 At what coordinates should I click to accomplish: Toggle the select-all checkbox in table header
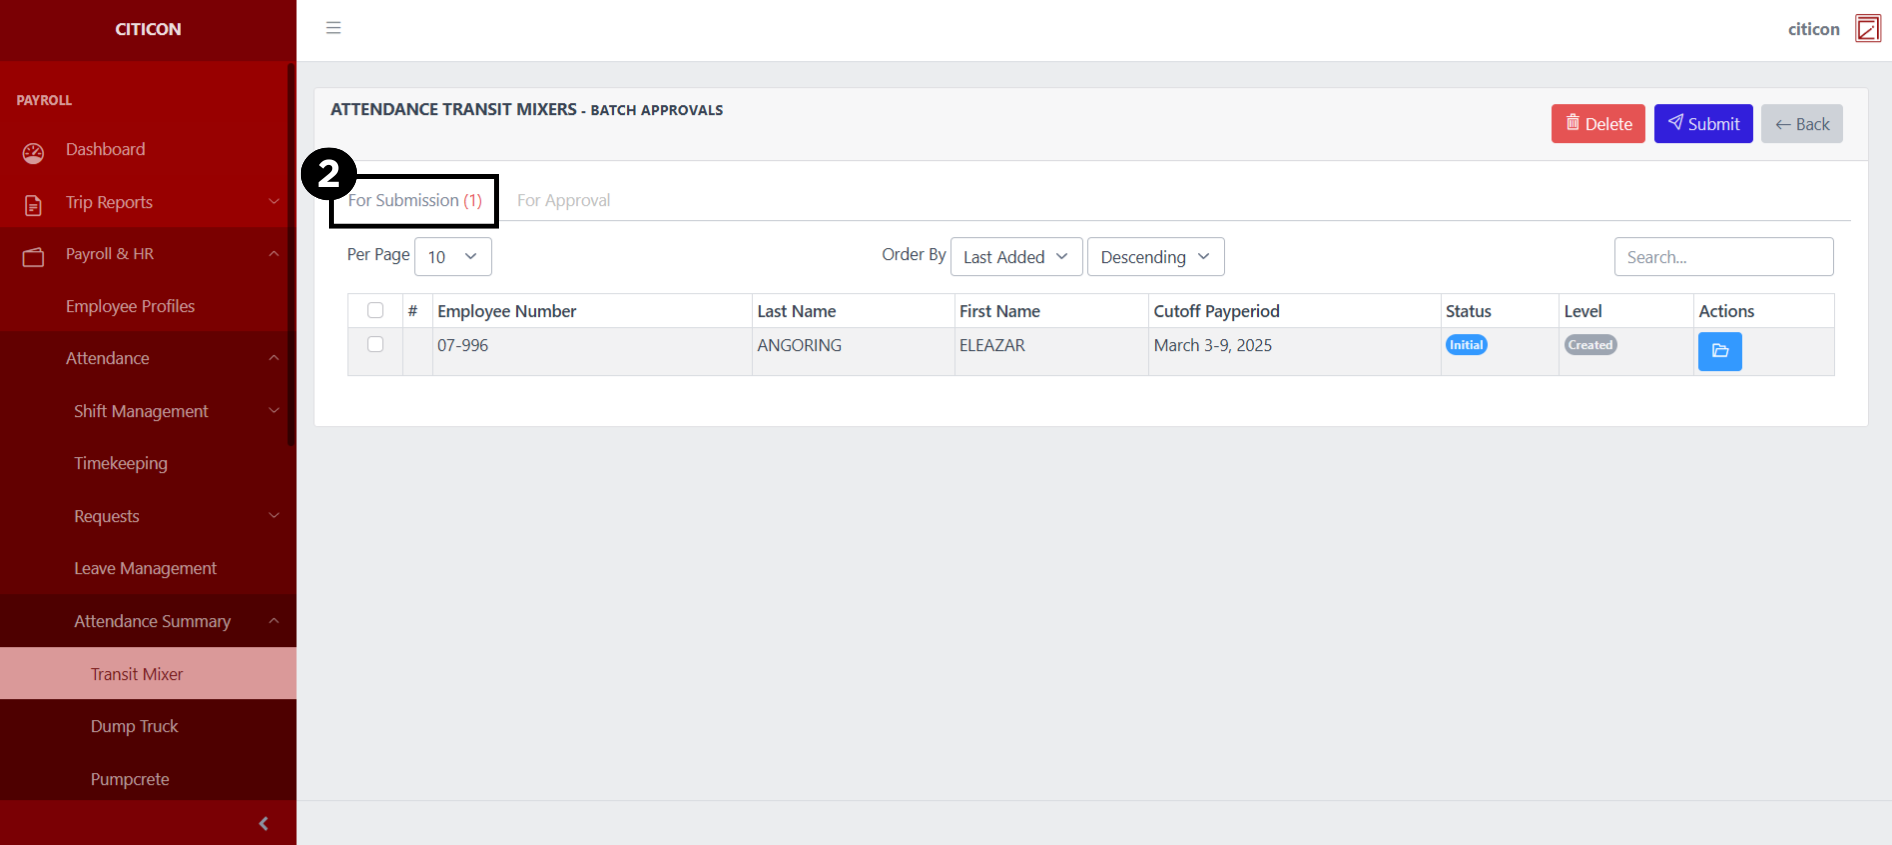(x=375, y=310)
